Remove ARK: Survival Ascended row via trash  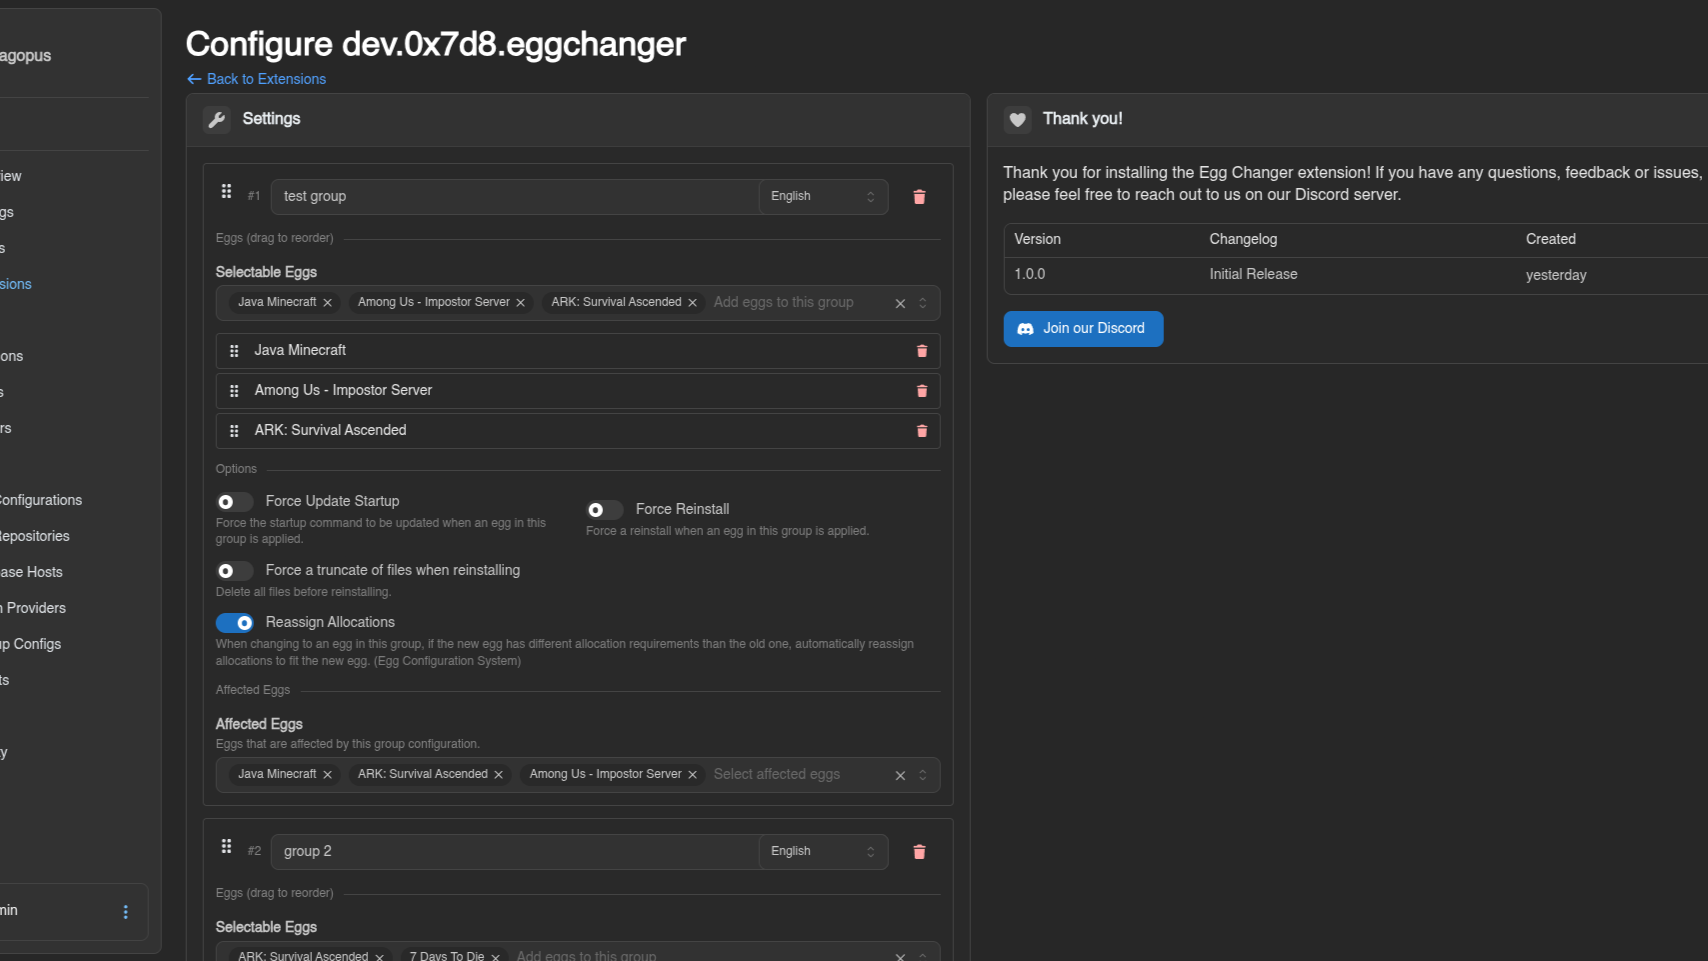922,431
